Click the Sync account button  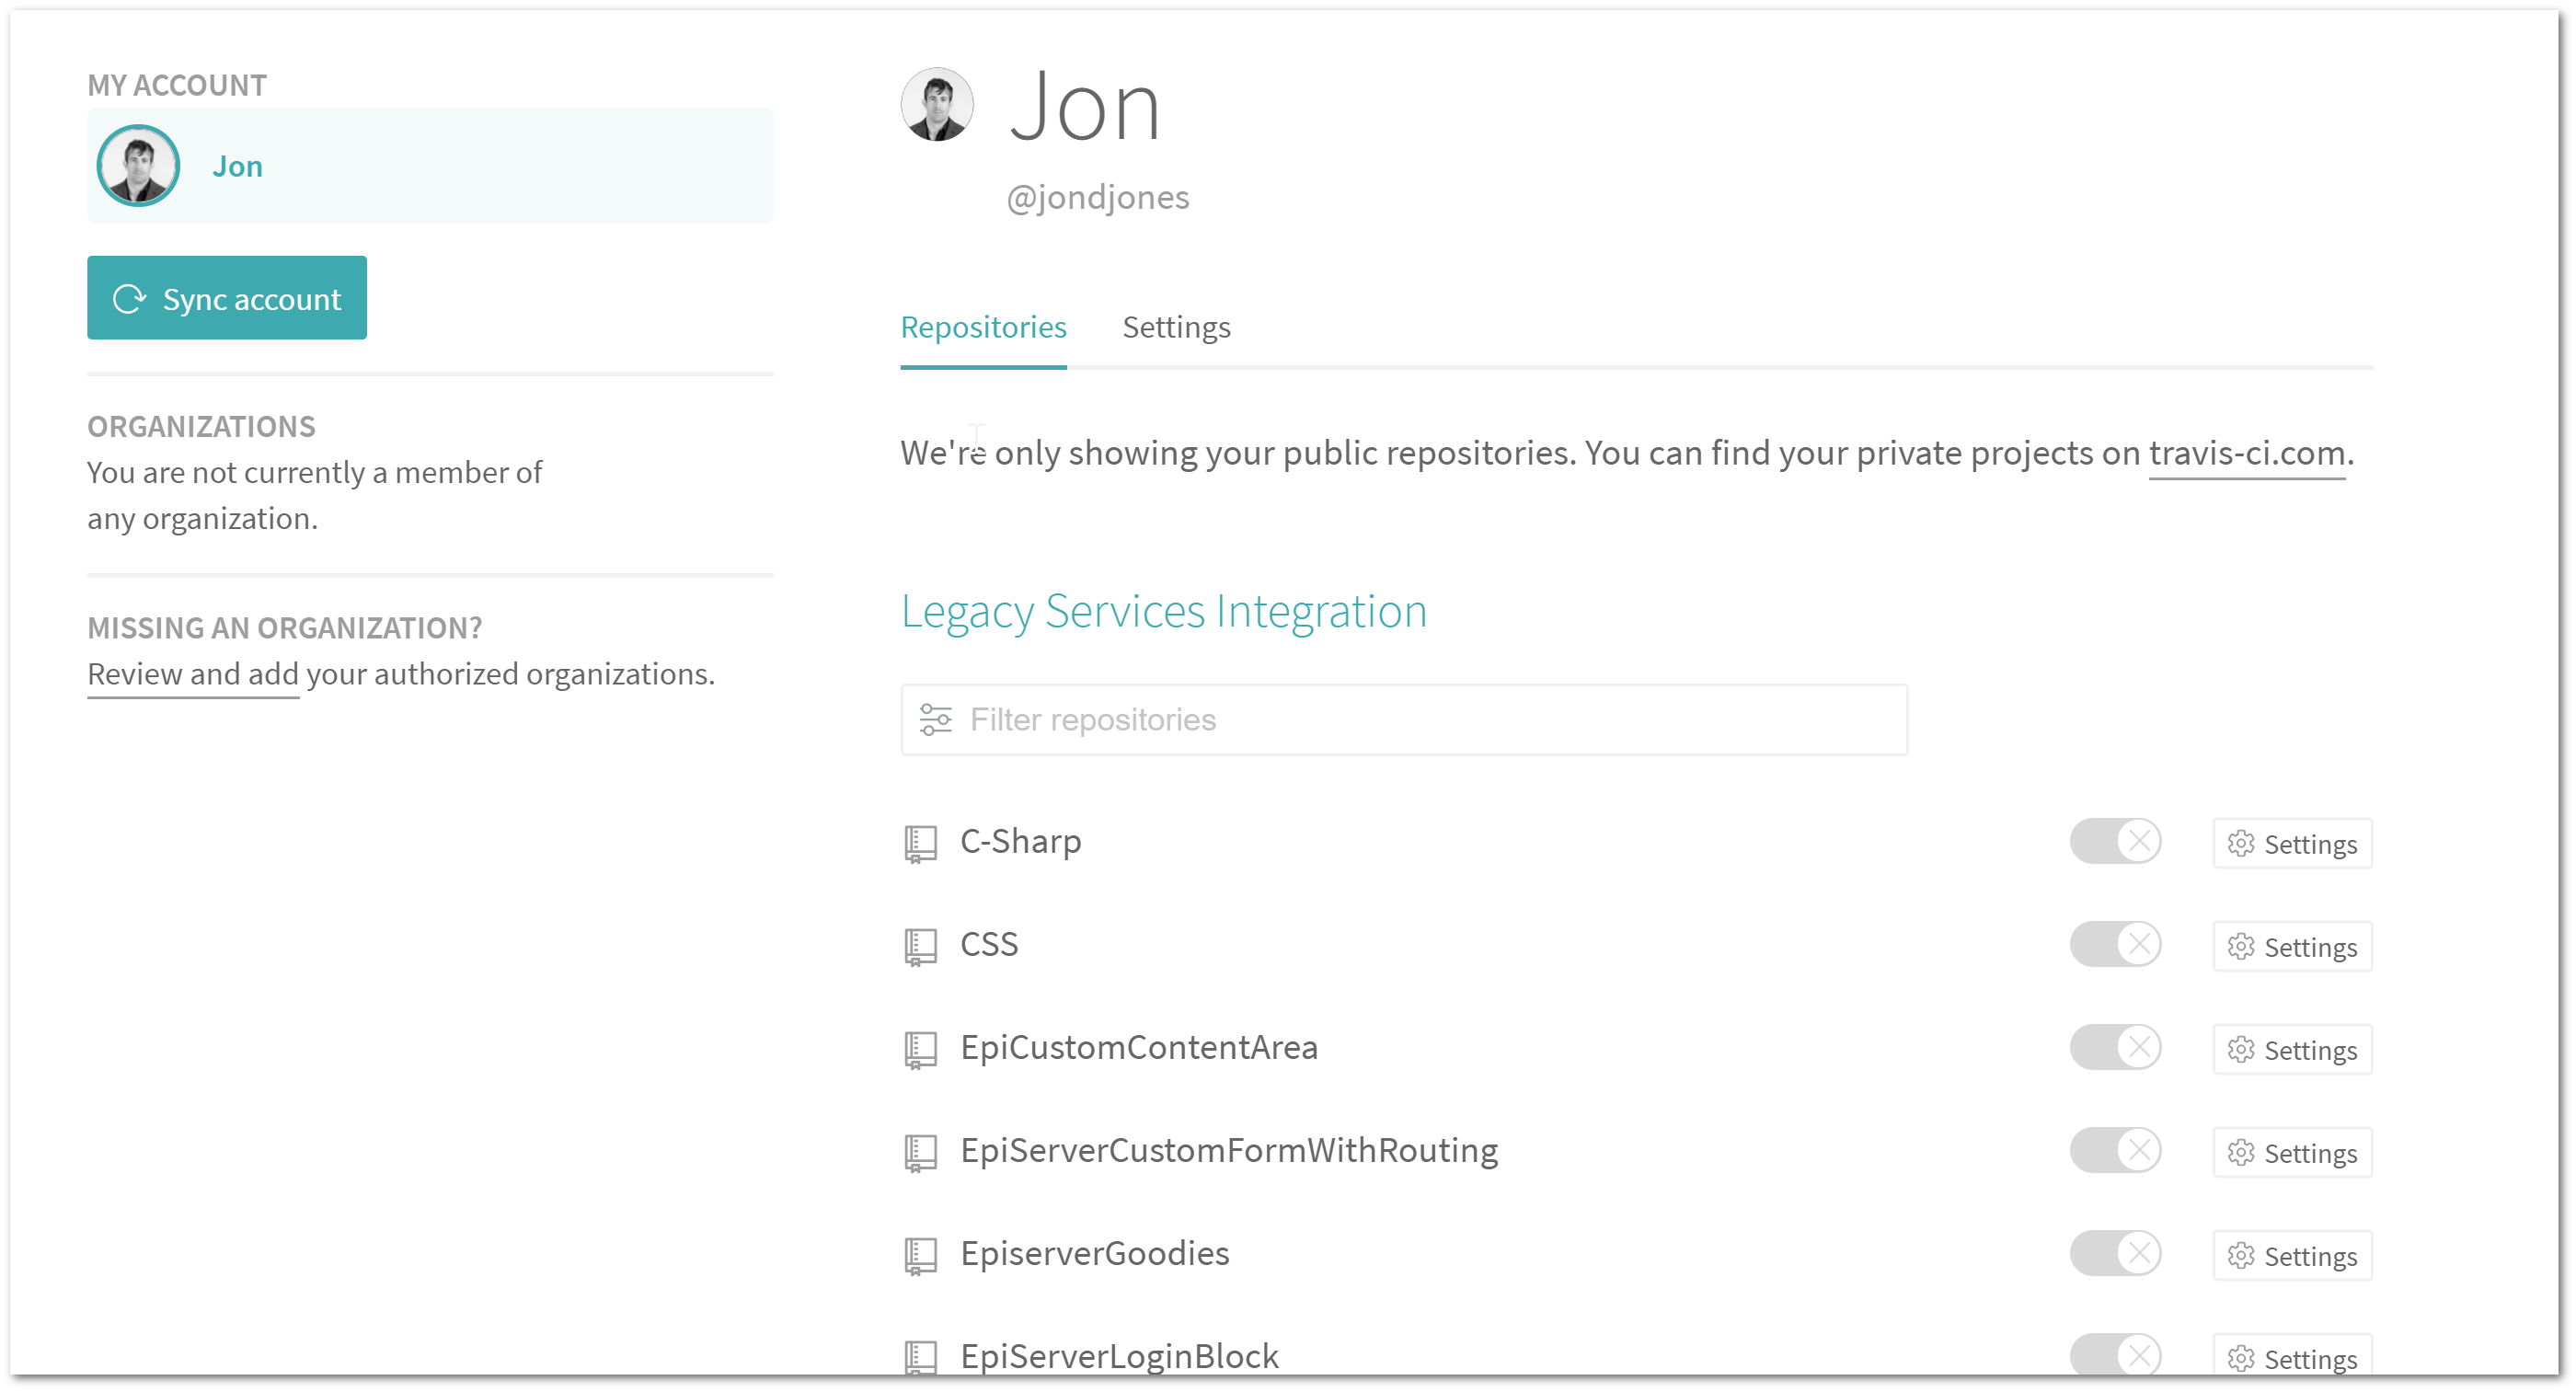[227, 298]
